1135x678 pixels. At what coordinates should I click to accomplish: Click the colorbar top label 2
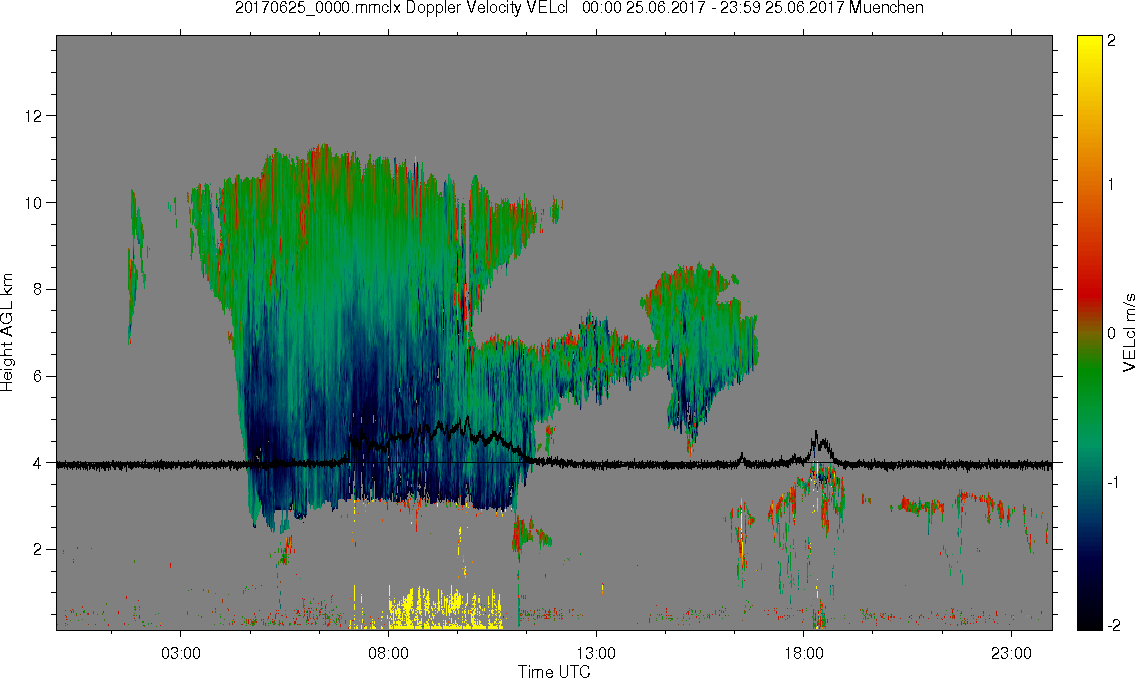1113,41
